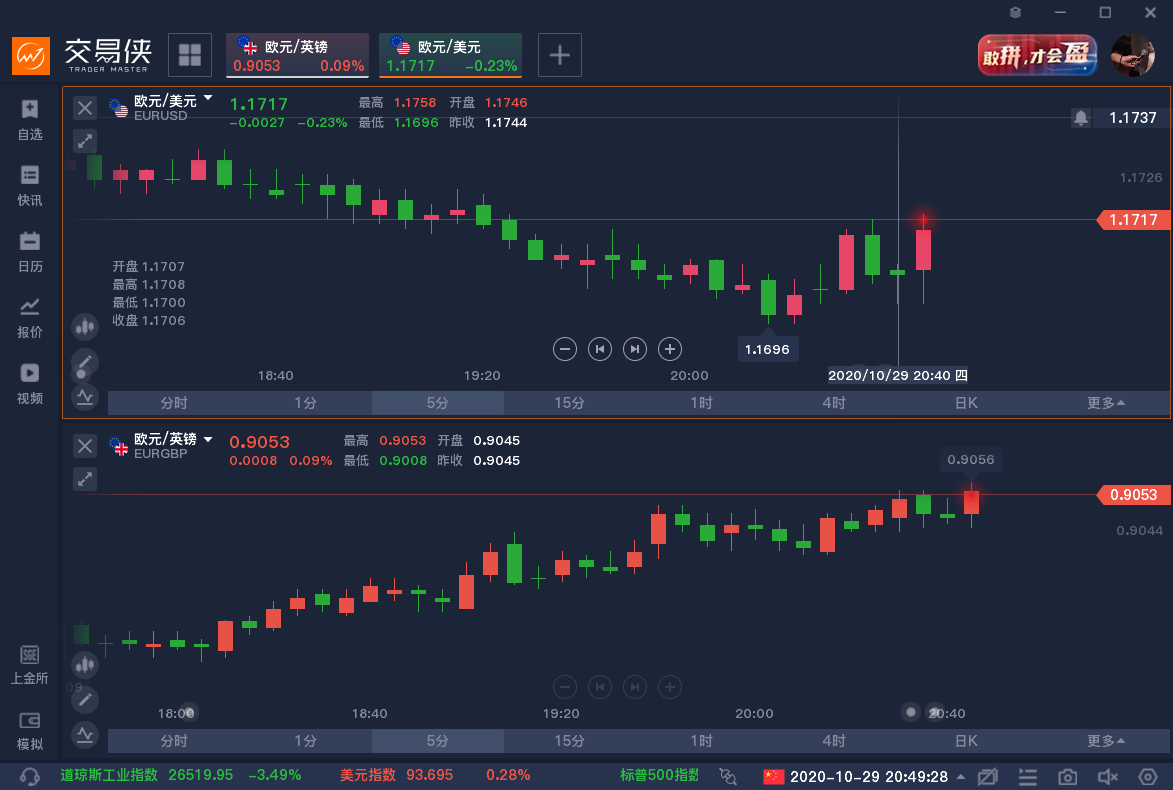This screenshot has width=1173, height=790.
Task: Select 1分 timeframe on EURGBP chart
Action: click(305, 741)
